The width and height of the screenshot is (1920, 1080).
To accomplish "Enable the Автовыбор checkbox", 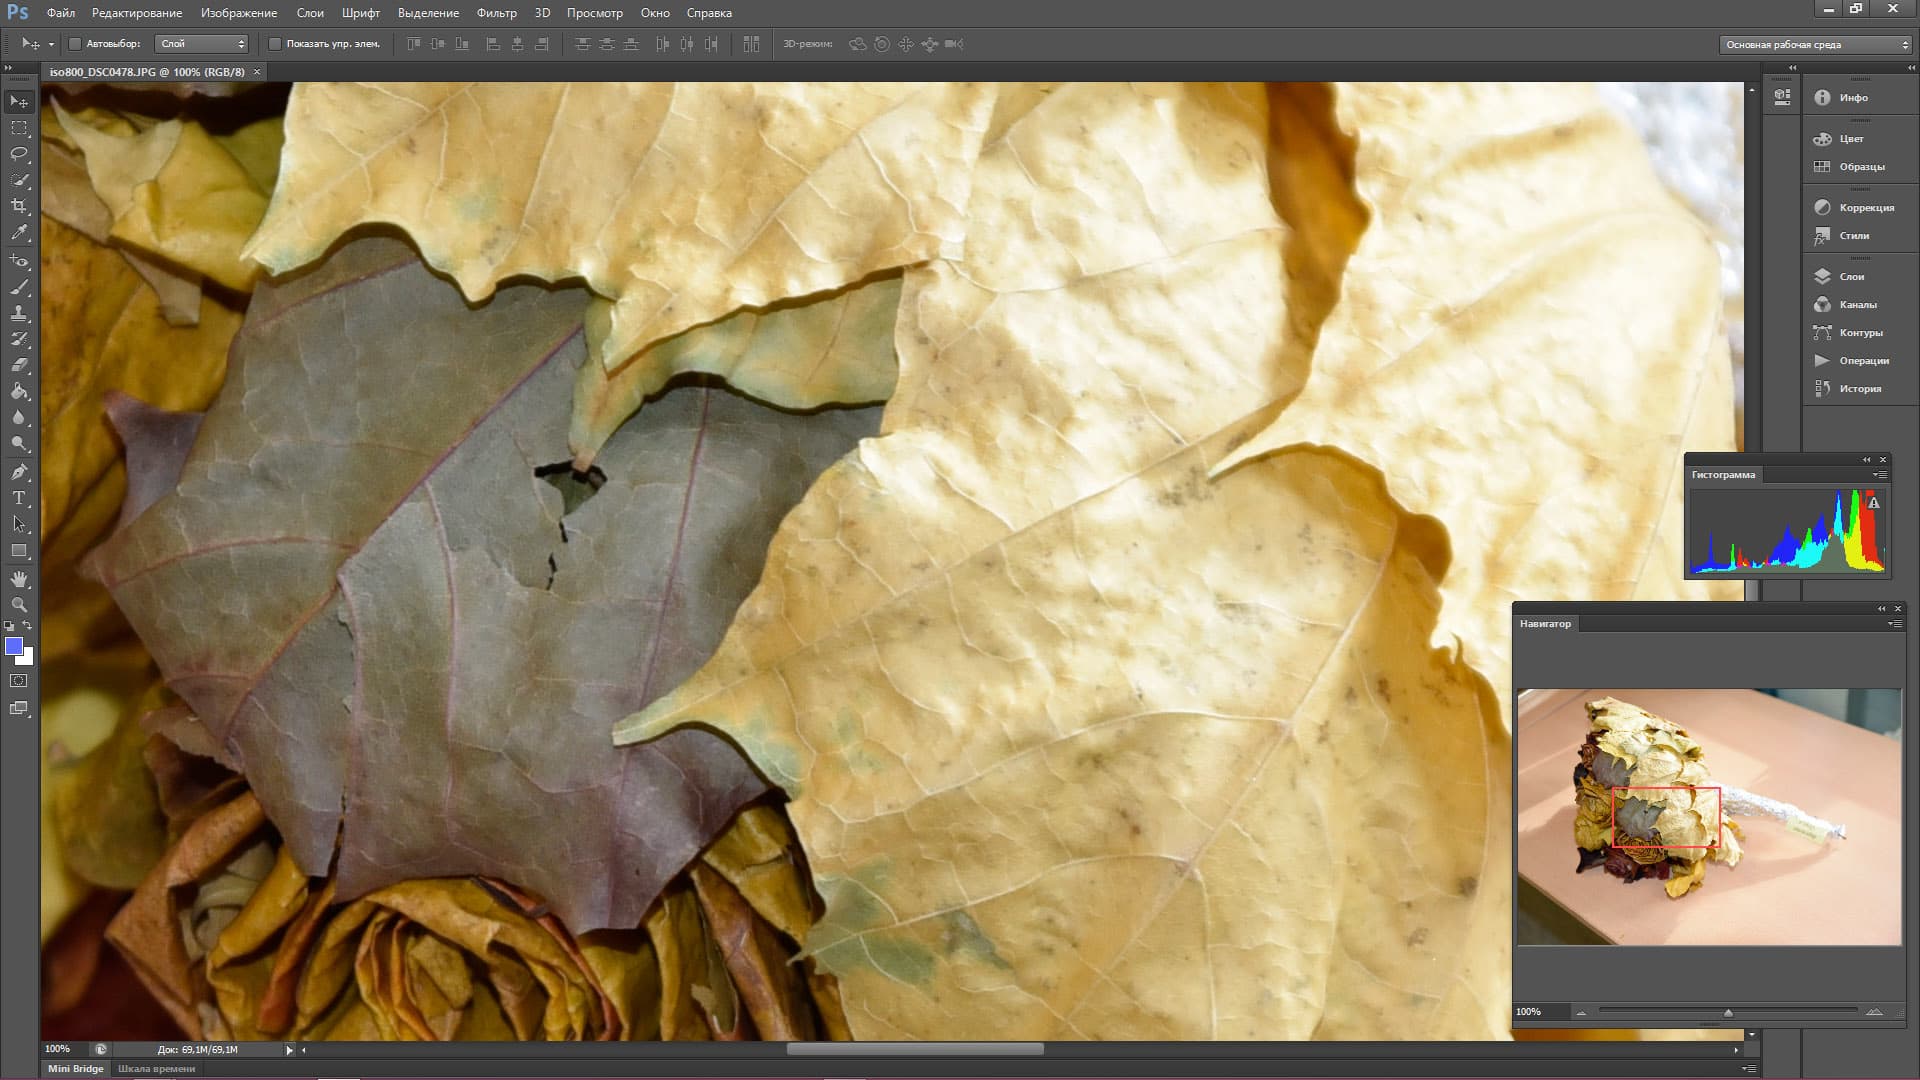I will click(x=75, y=44).
